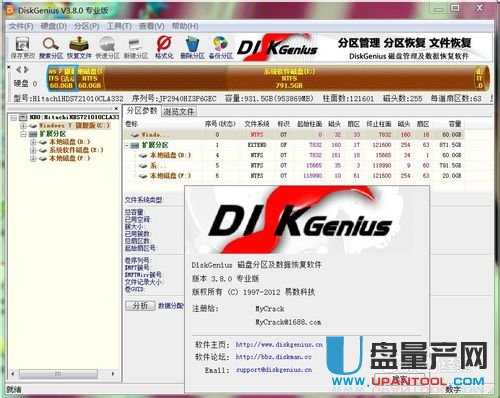
Task: Click the drive icon beside 本地磁盘(D:) in tree
Action: [43, 142]
